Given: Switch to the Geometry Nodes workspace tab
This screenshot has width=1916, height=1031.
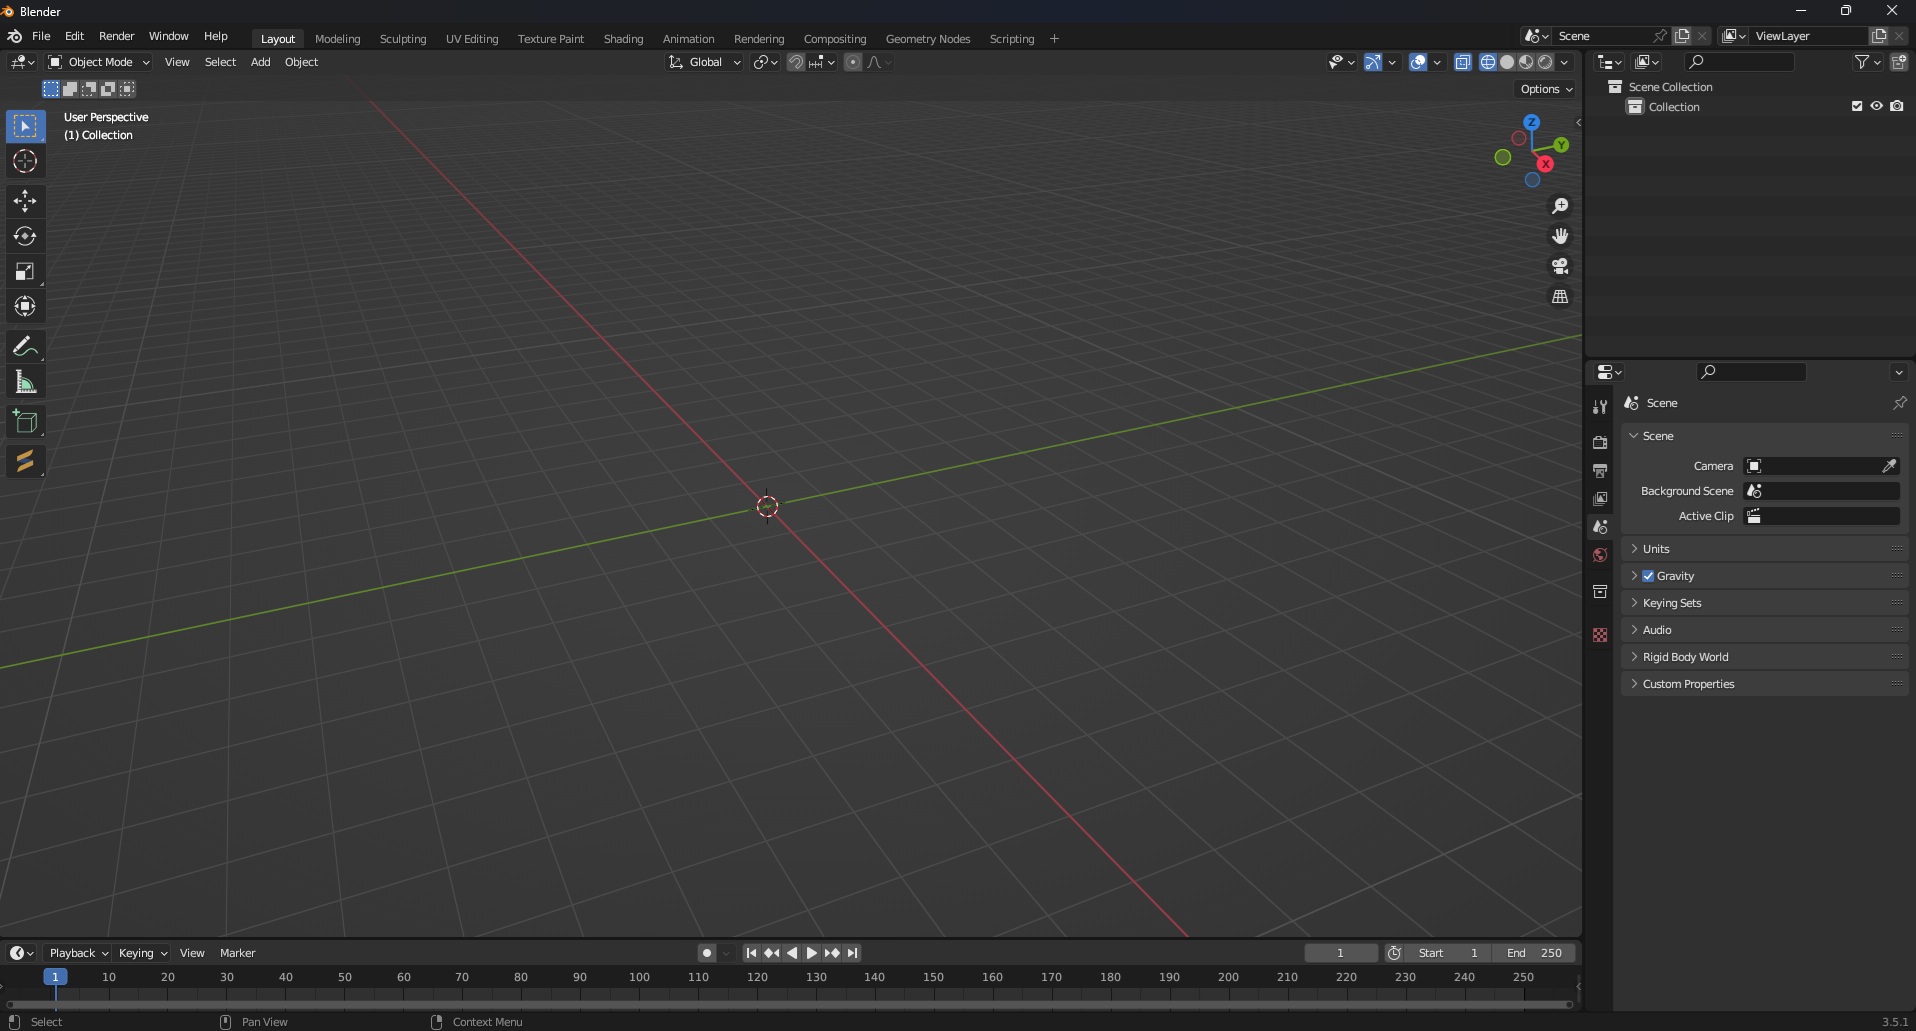Looking at the screenshot, I should pyautogui.click(x=927, y=39).
